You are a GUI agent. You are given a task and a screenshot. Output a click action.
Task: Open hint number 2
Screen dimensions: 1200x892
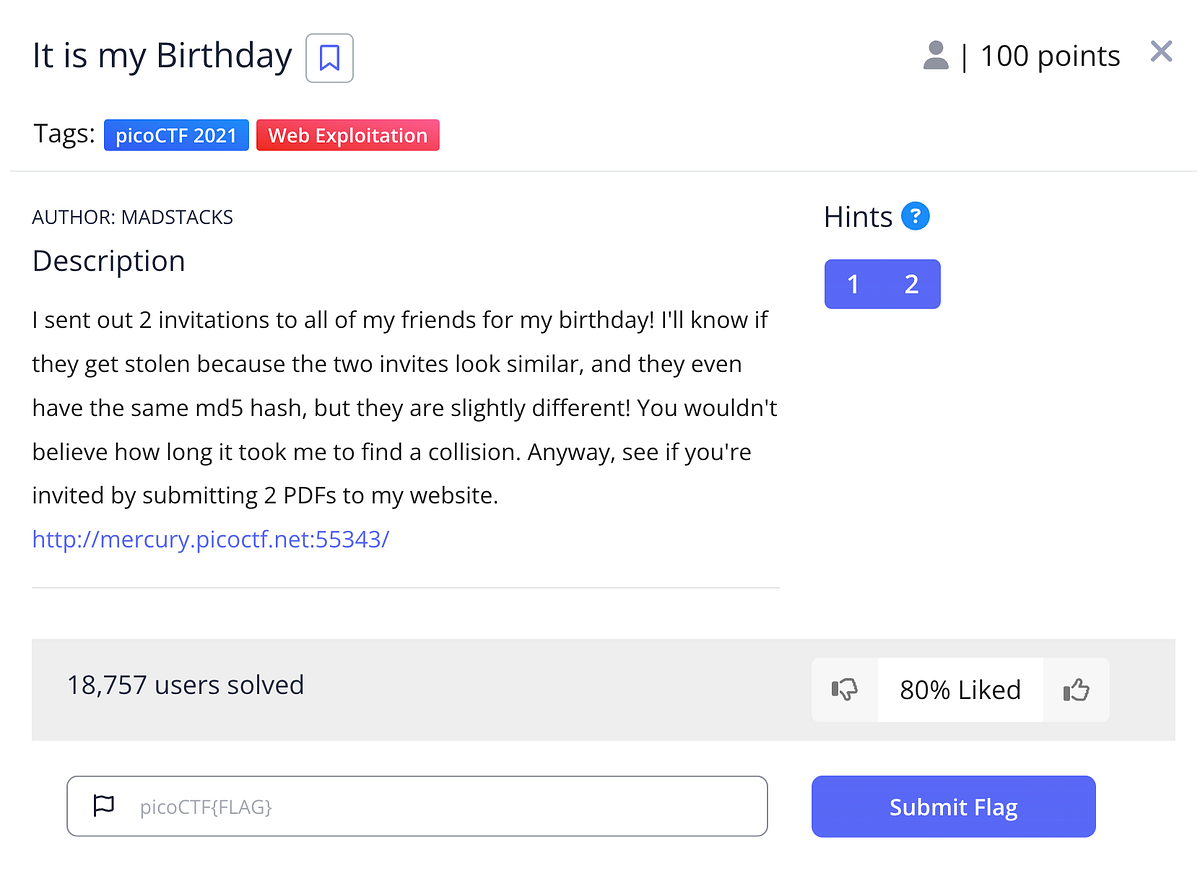(x=911, y=284)
